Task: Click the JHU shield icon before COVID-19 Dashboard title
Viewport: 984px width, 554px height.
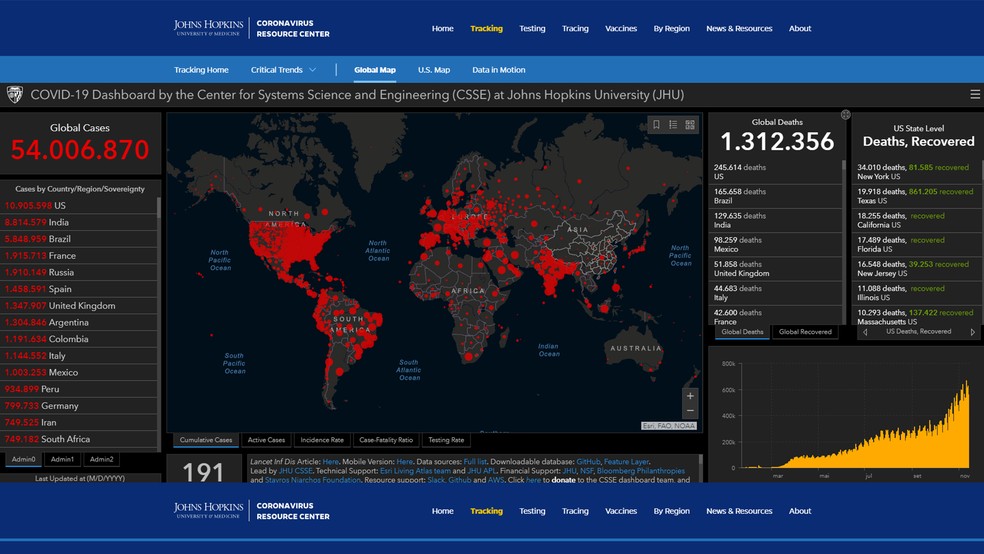Action: (14, 95)
